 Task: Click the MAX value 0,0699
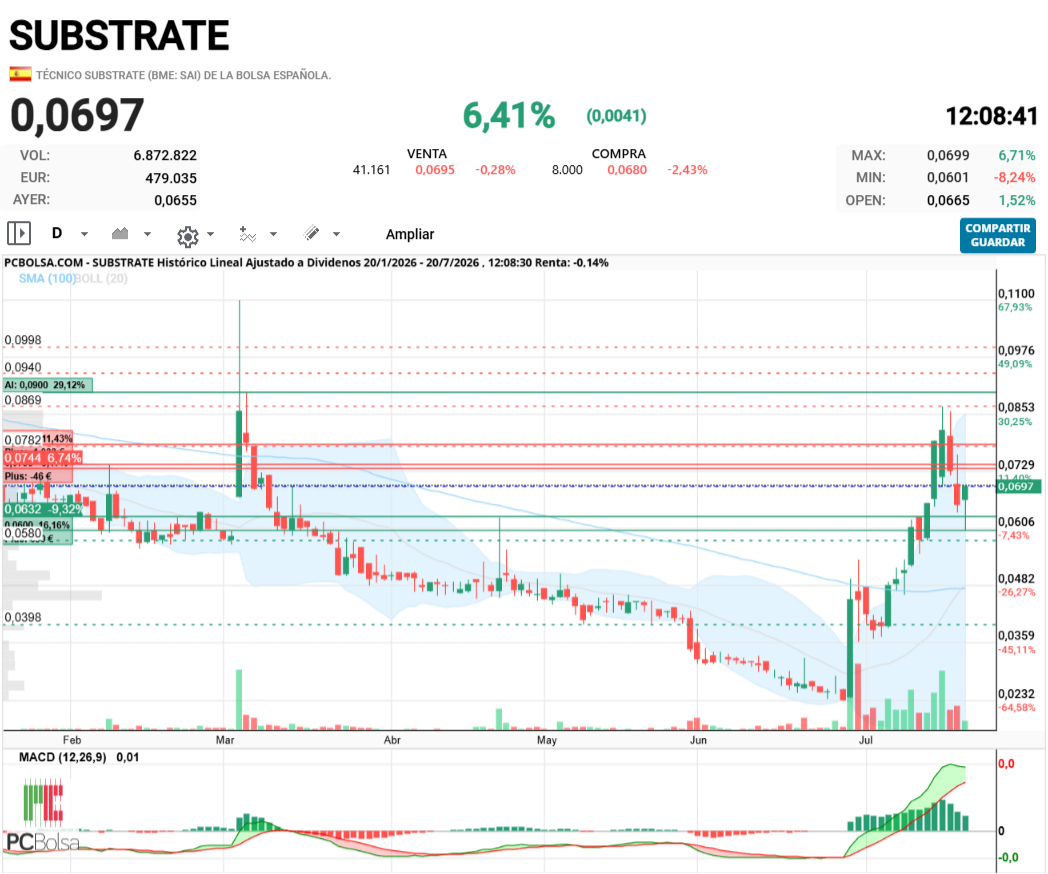948,156
